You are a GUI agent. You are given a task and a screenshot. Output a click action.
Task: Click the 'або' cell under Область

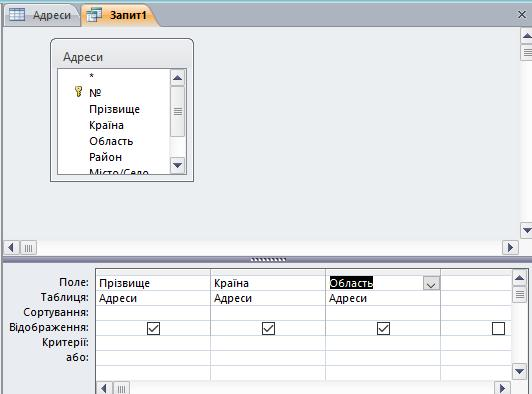(x=383, y=358)
